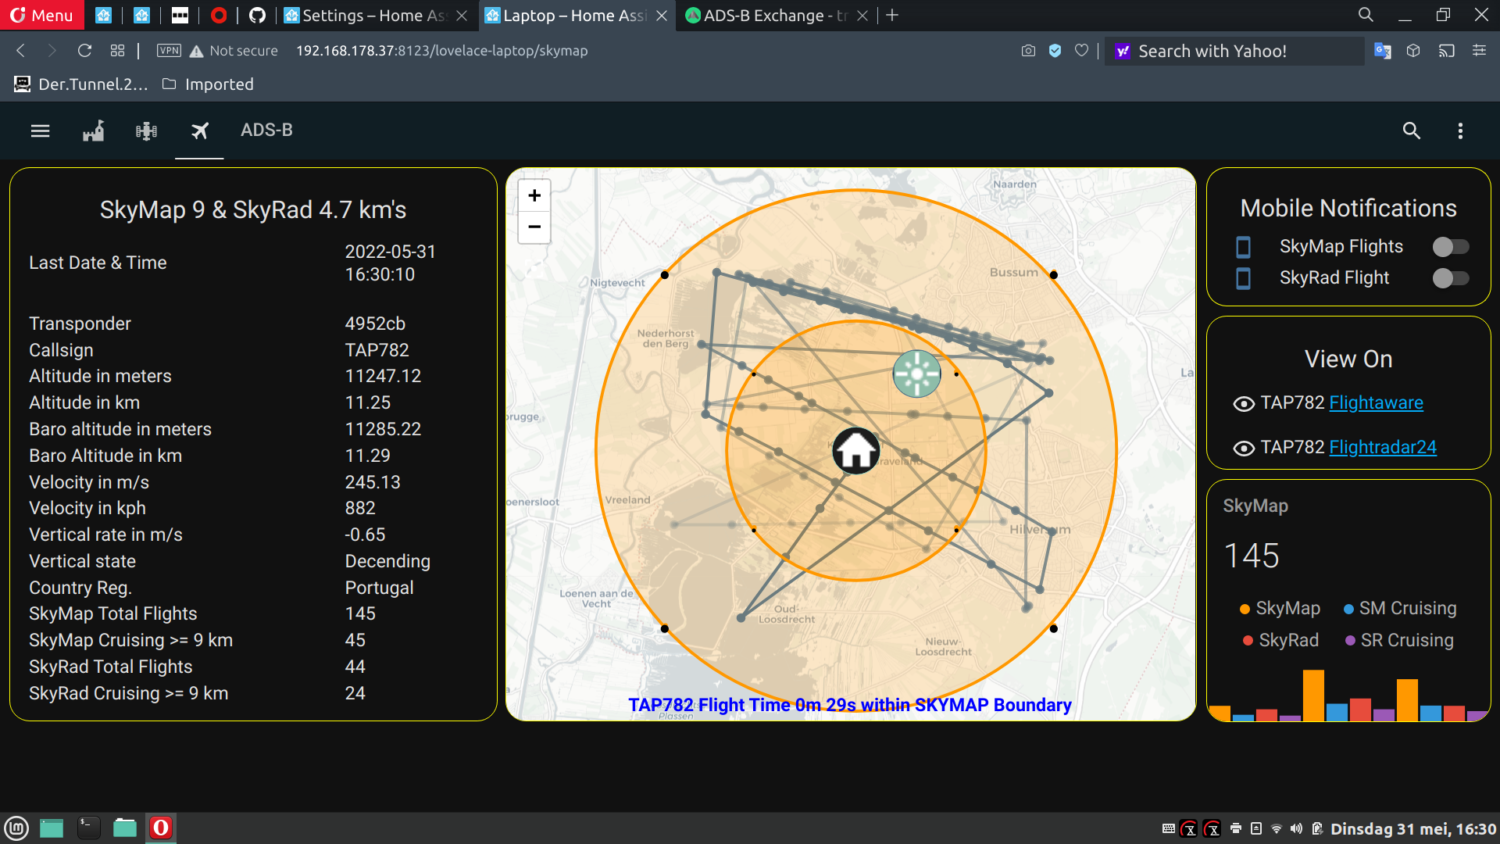Open Opera browser in the taskbar

(x=161, y=828)
